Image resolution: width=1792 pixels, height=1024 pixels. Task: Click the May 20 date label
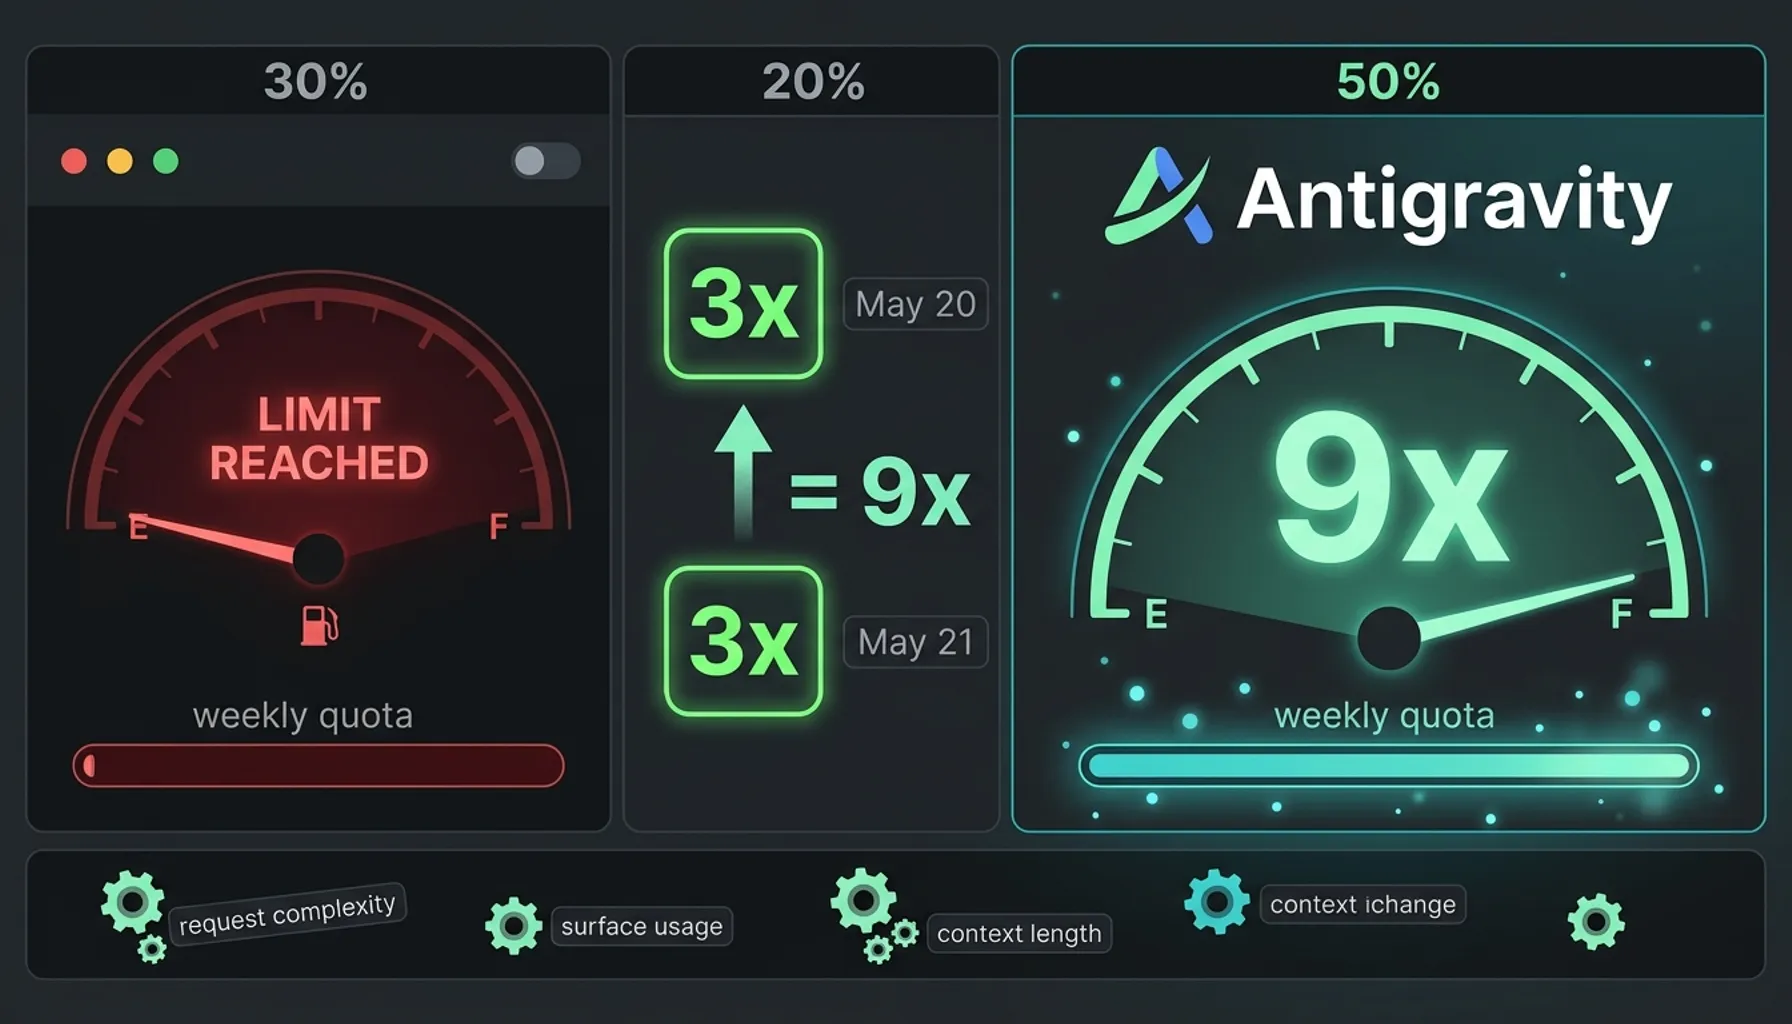[x=915, y=304]
